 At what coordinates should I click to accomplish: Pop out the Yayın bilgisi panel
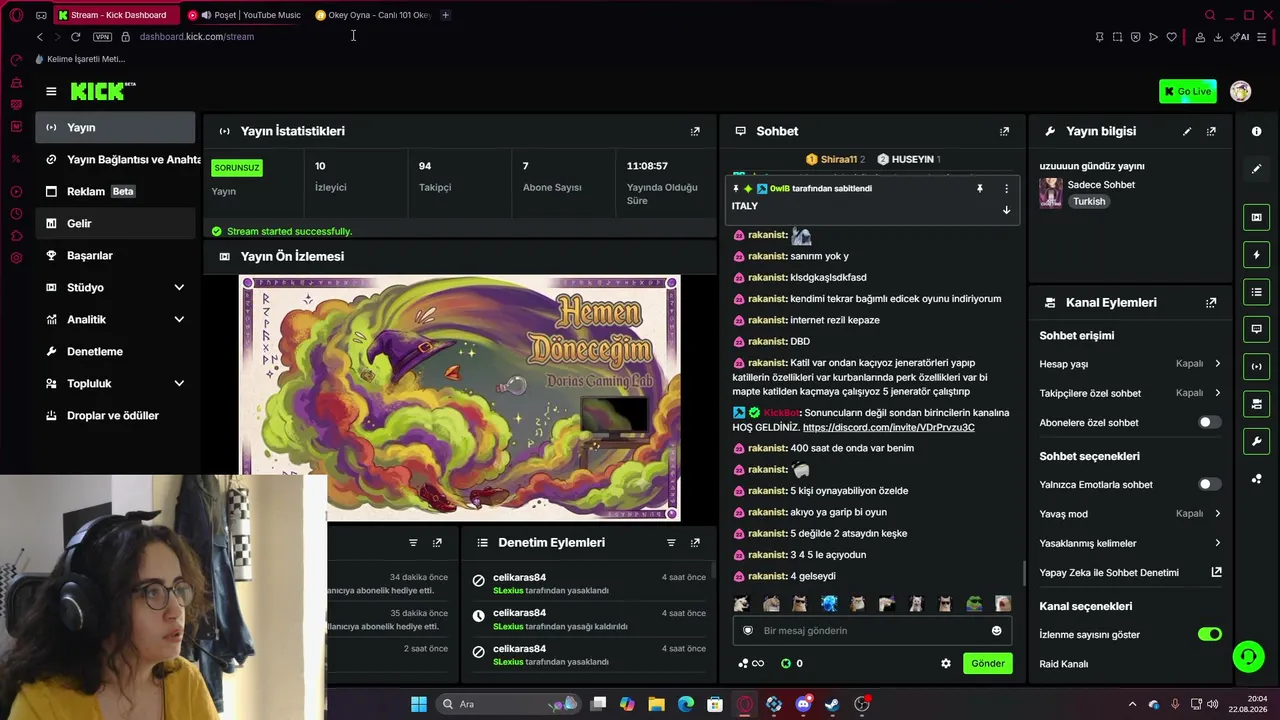(1211, 131)
